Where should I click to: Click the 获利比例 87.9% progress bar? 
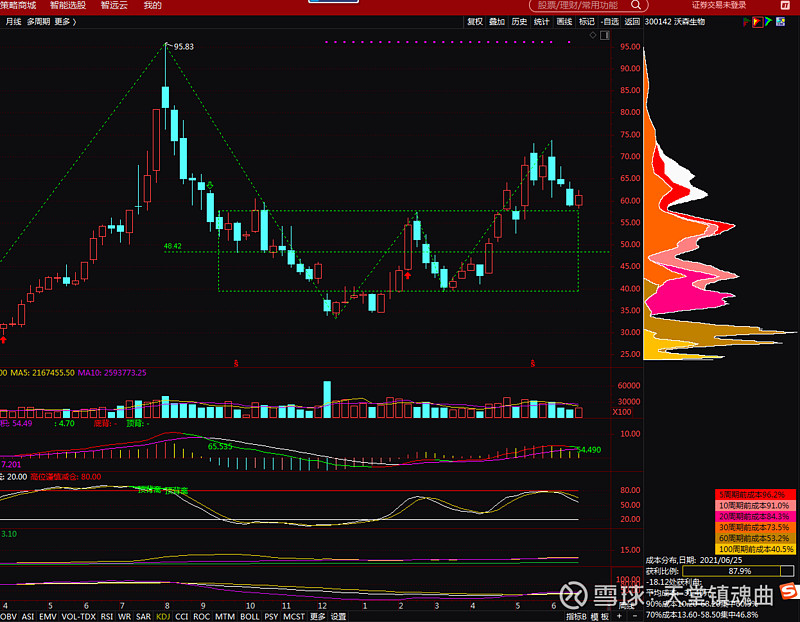(x=738, y=571)
